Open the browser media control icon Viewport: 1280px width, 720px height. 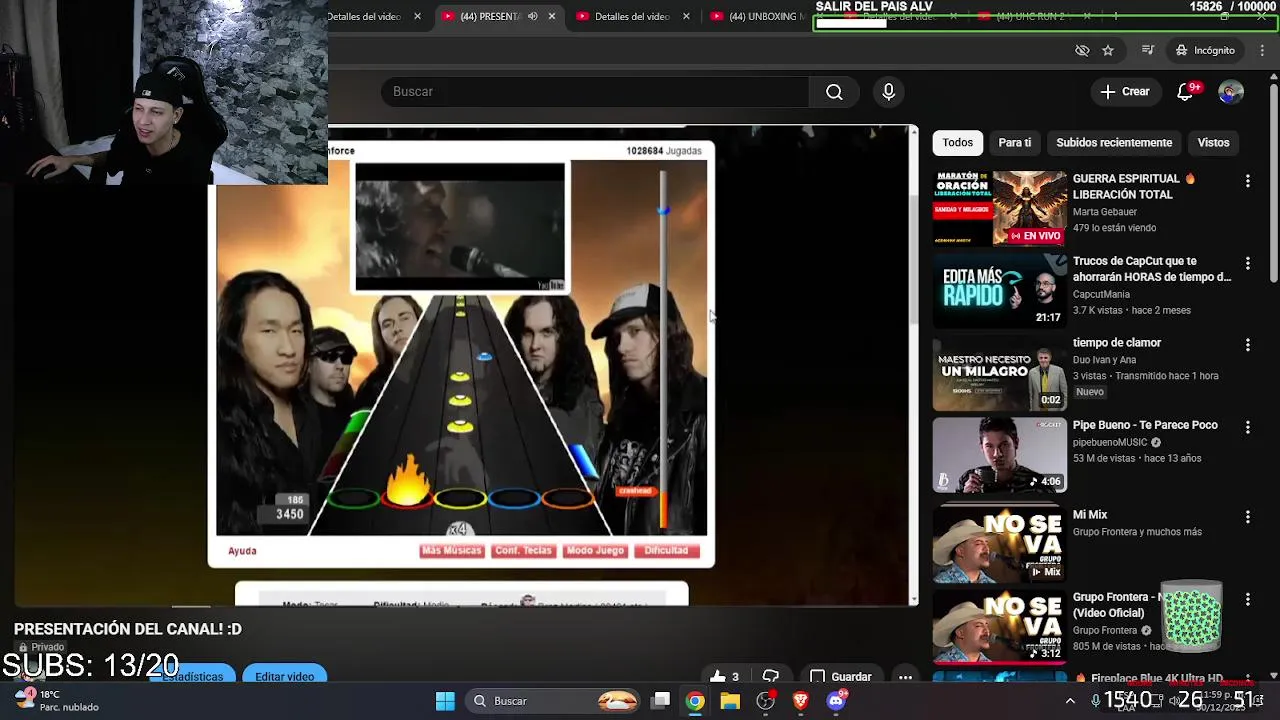point(1148,50)
